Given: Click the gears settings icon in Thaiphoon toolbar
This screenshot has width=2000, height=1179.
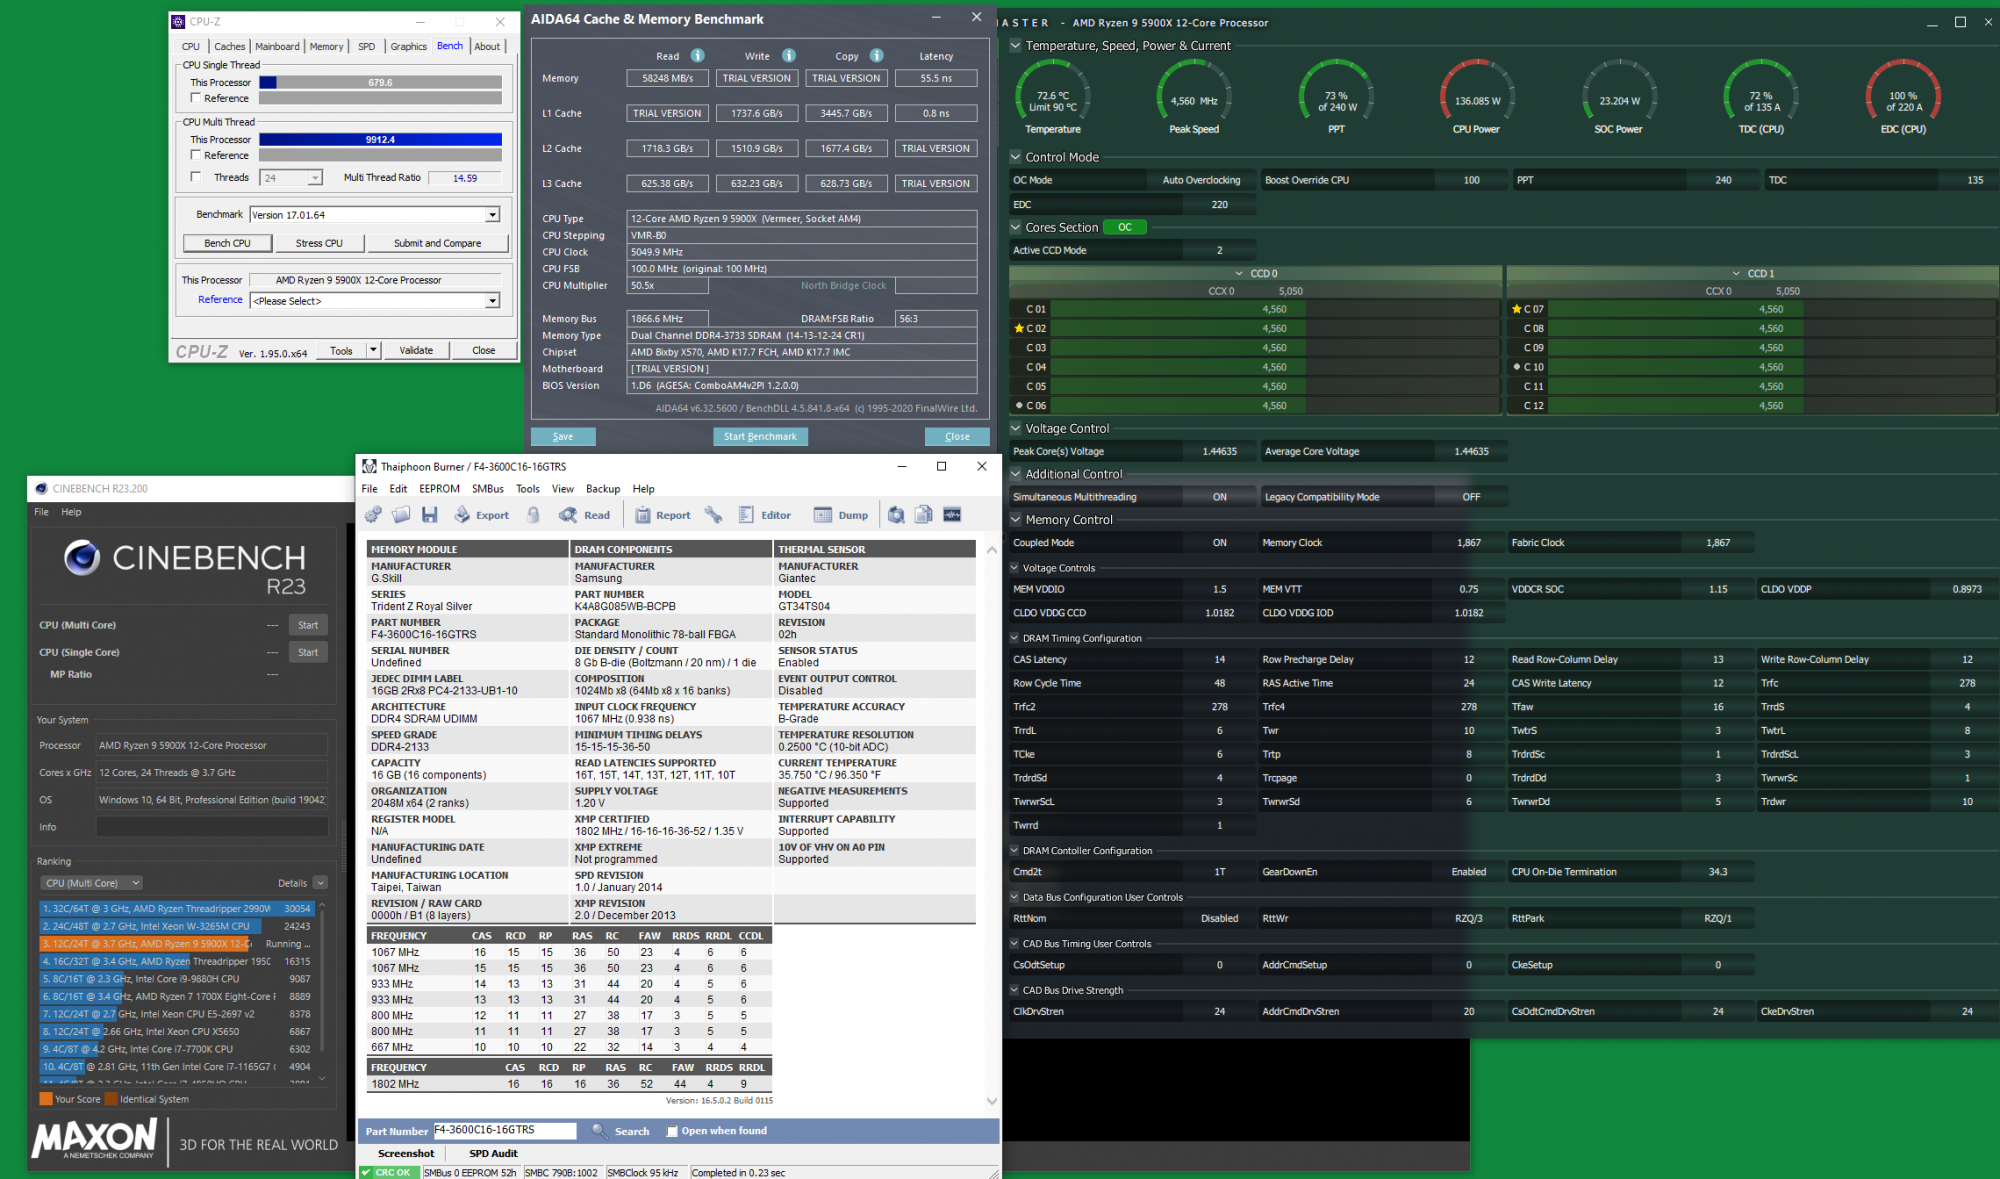Looking at the screenshot, I should (373, 515).
